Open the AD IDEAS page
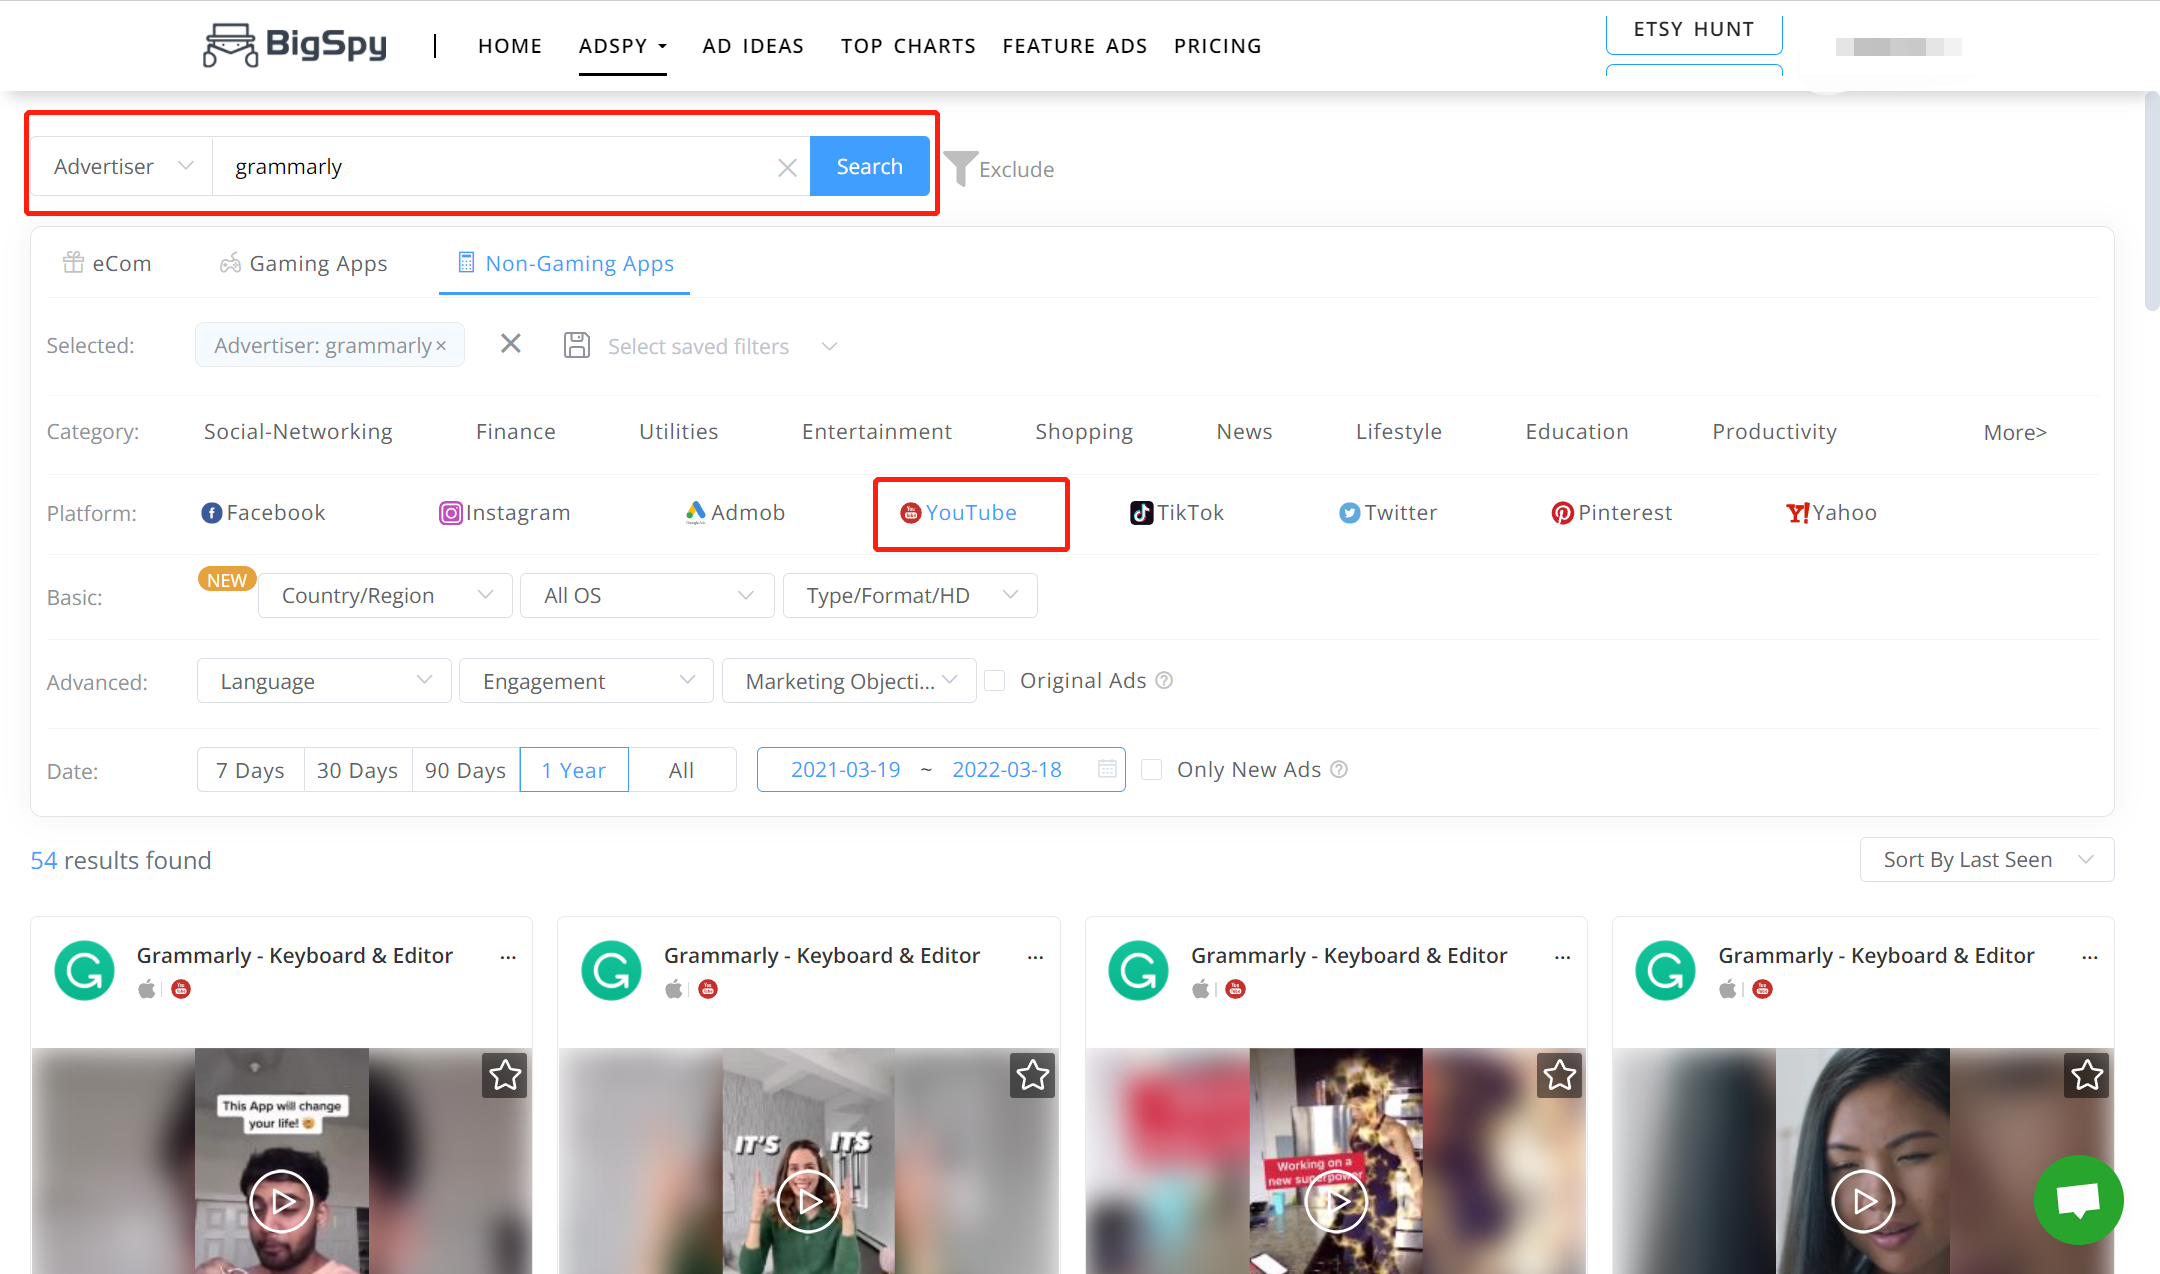 coord(753,46)
